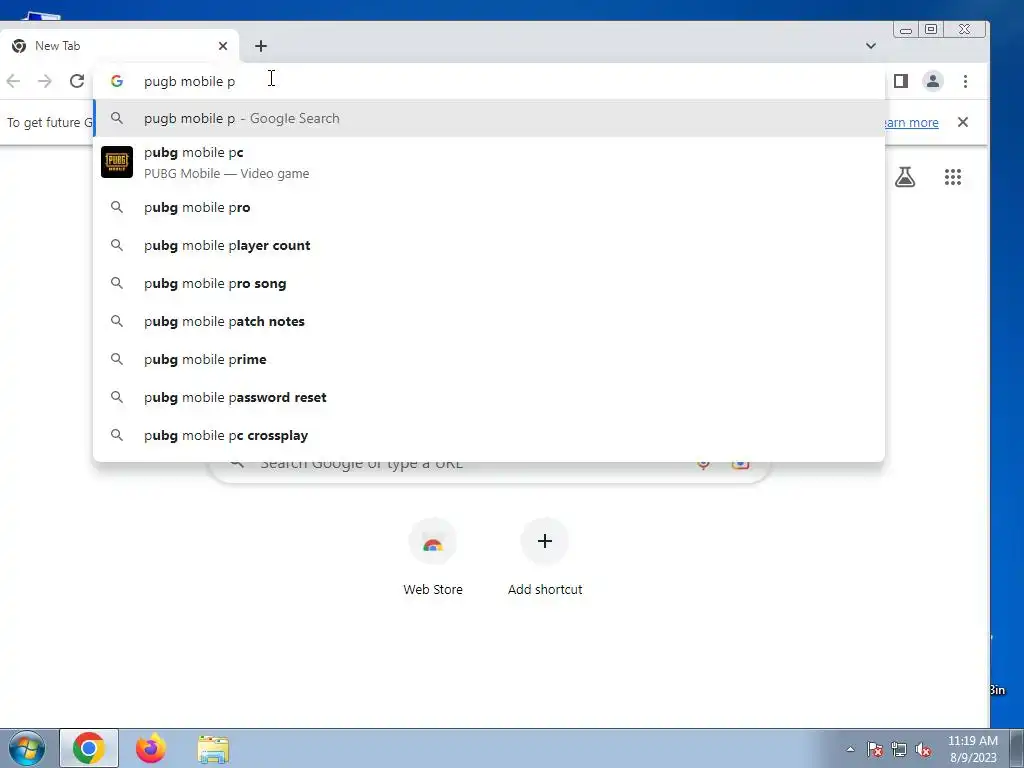Image resolution: width=1024 pixels, height=768 pixels.
Task: Go forward with the forward arrow
Action: click(44, 81)
